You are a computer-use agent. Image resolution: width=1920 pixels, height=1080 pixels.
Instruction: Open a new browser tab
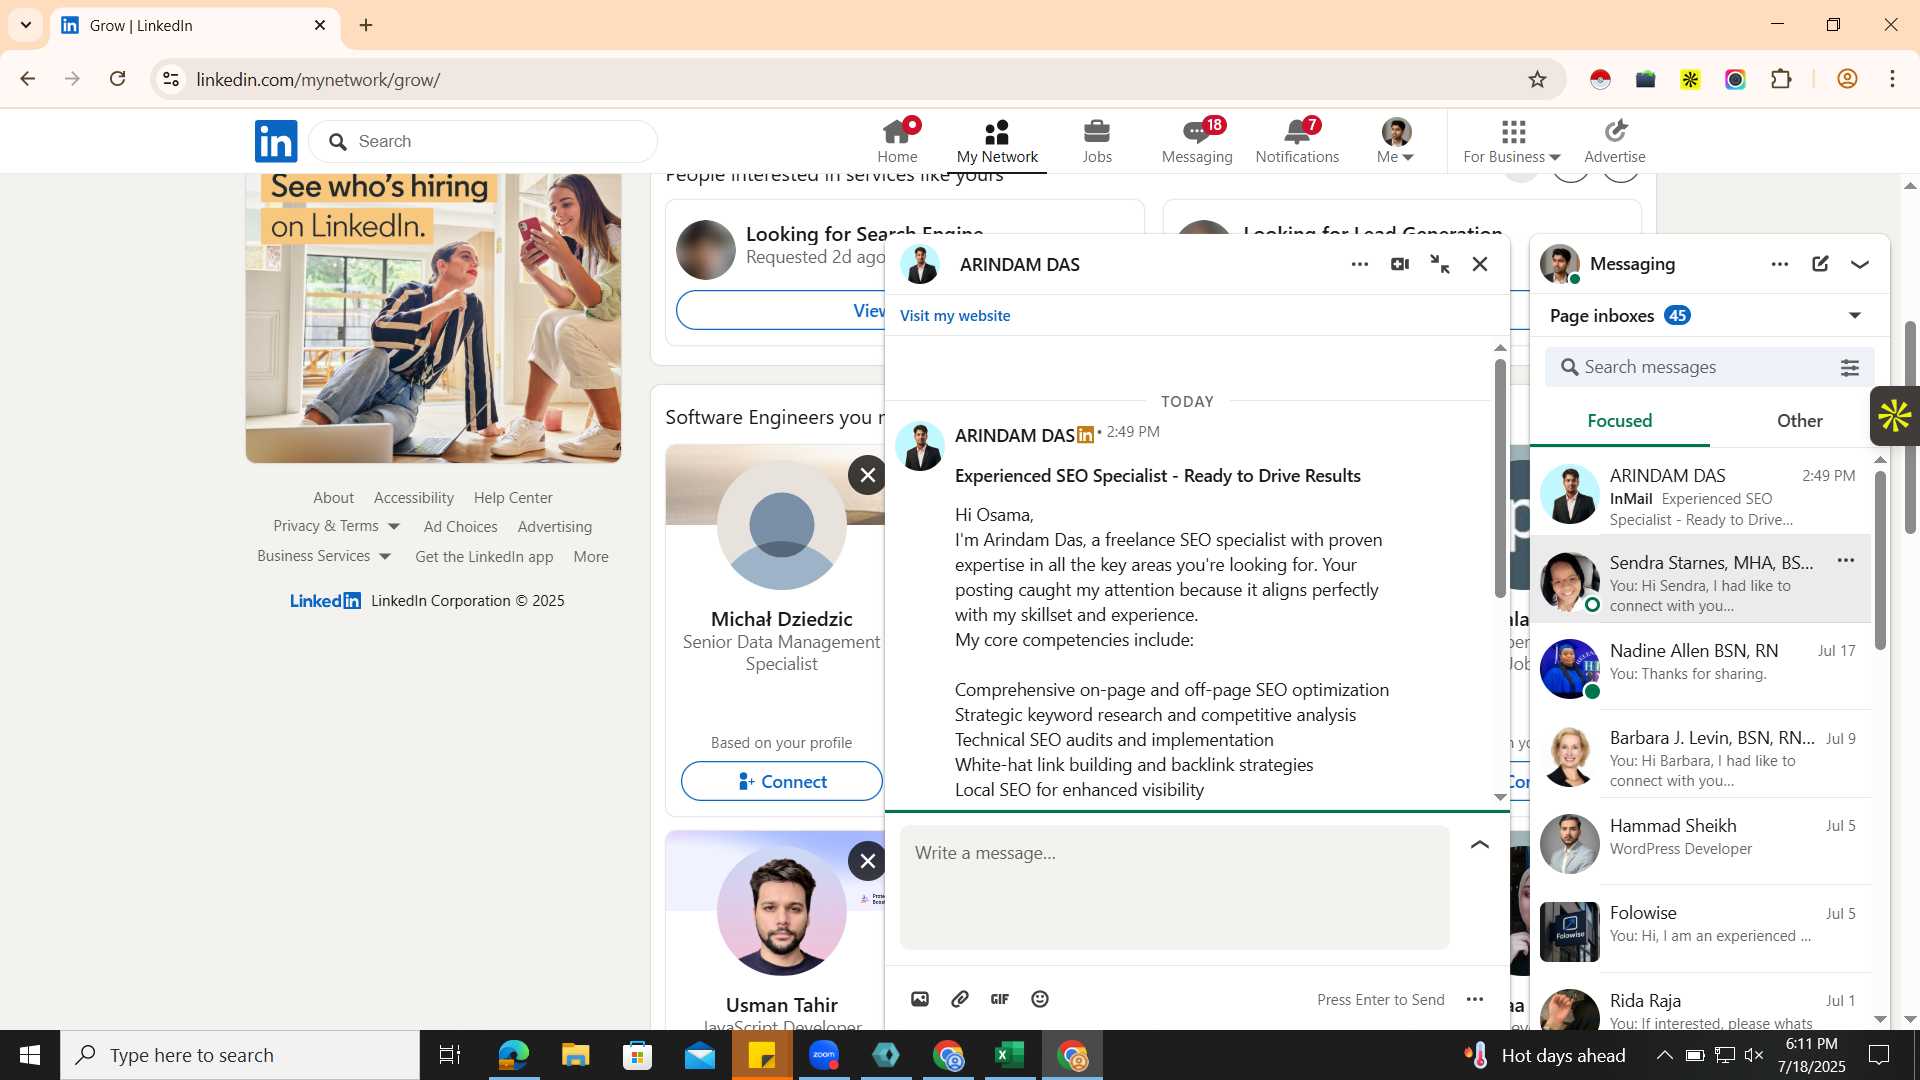(x=366, y=25)
